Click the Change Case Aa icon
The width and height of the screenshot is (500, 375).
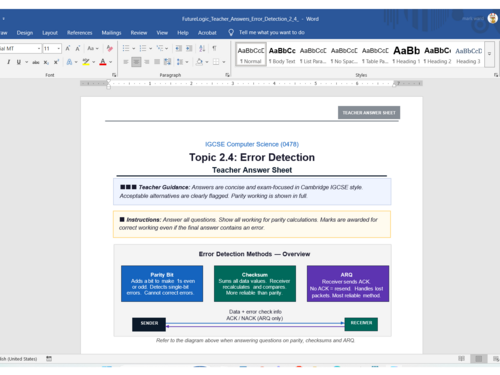pos(91,49)
